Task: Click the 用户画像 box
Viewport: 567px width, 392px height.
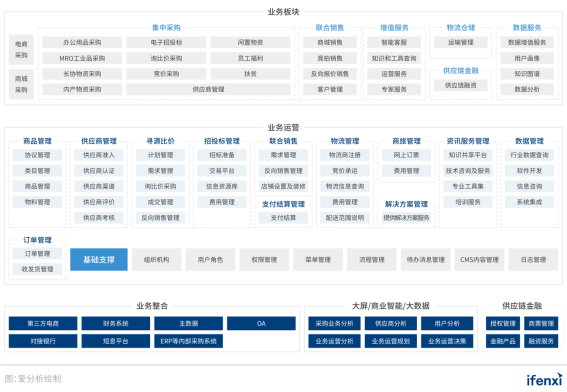Action: pyautogui.click(x=527, y=58)
